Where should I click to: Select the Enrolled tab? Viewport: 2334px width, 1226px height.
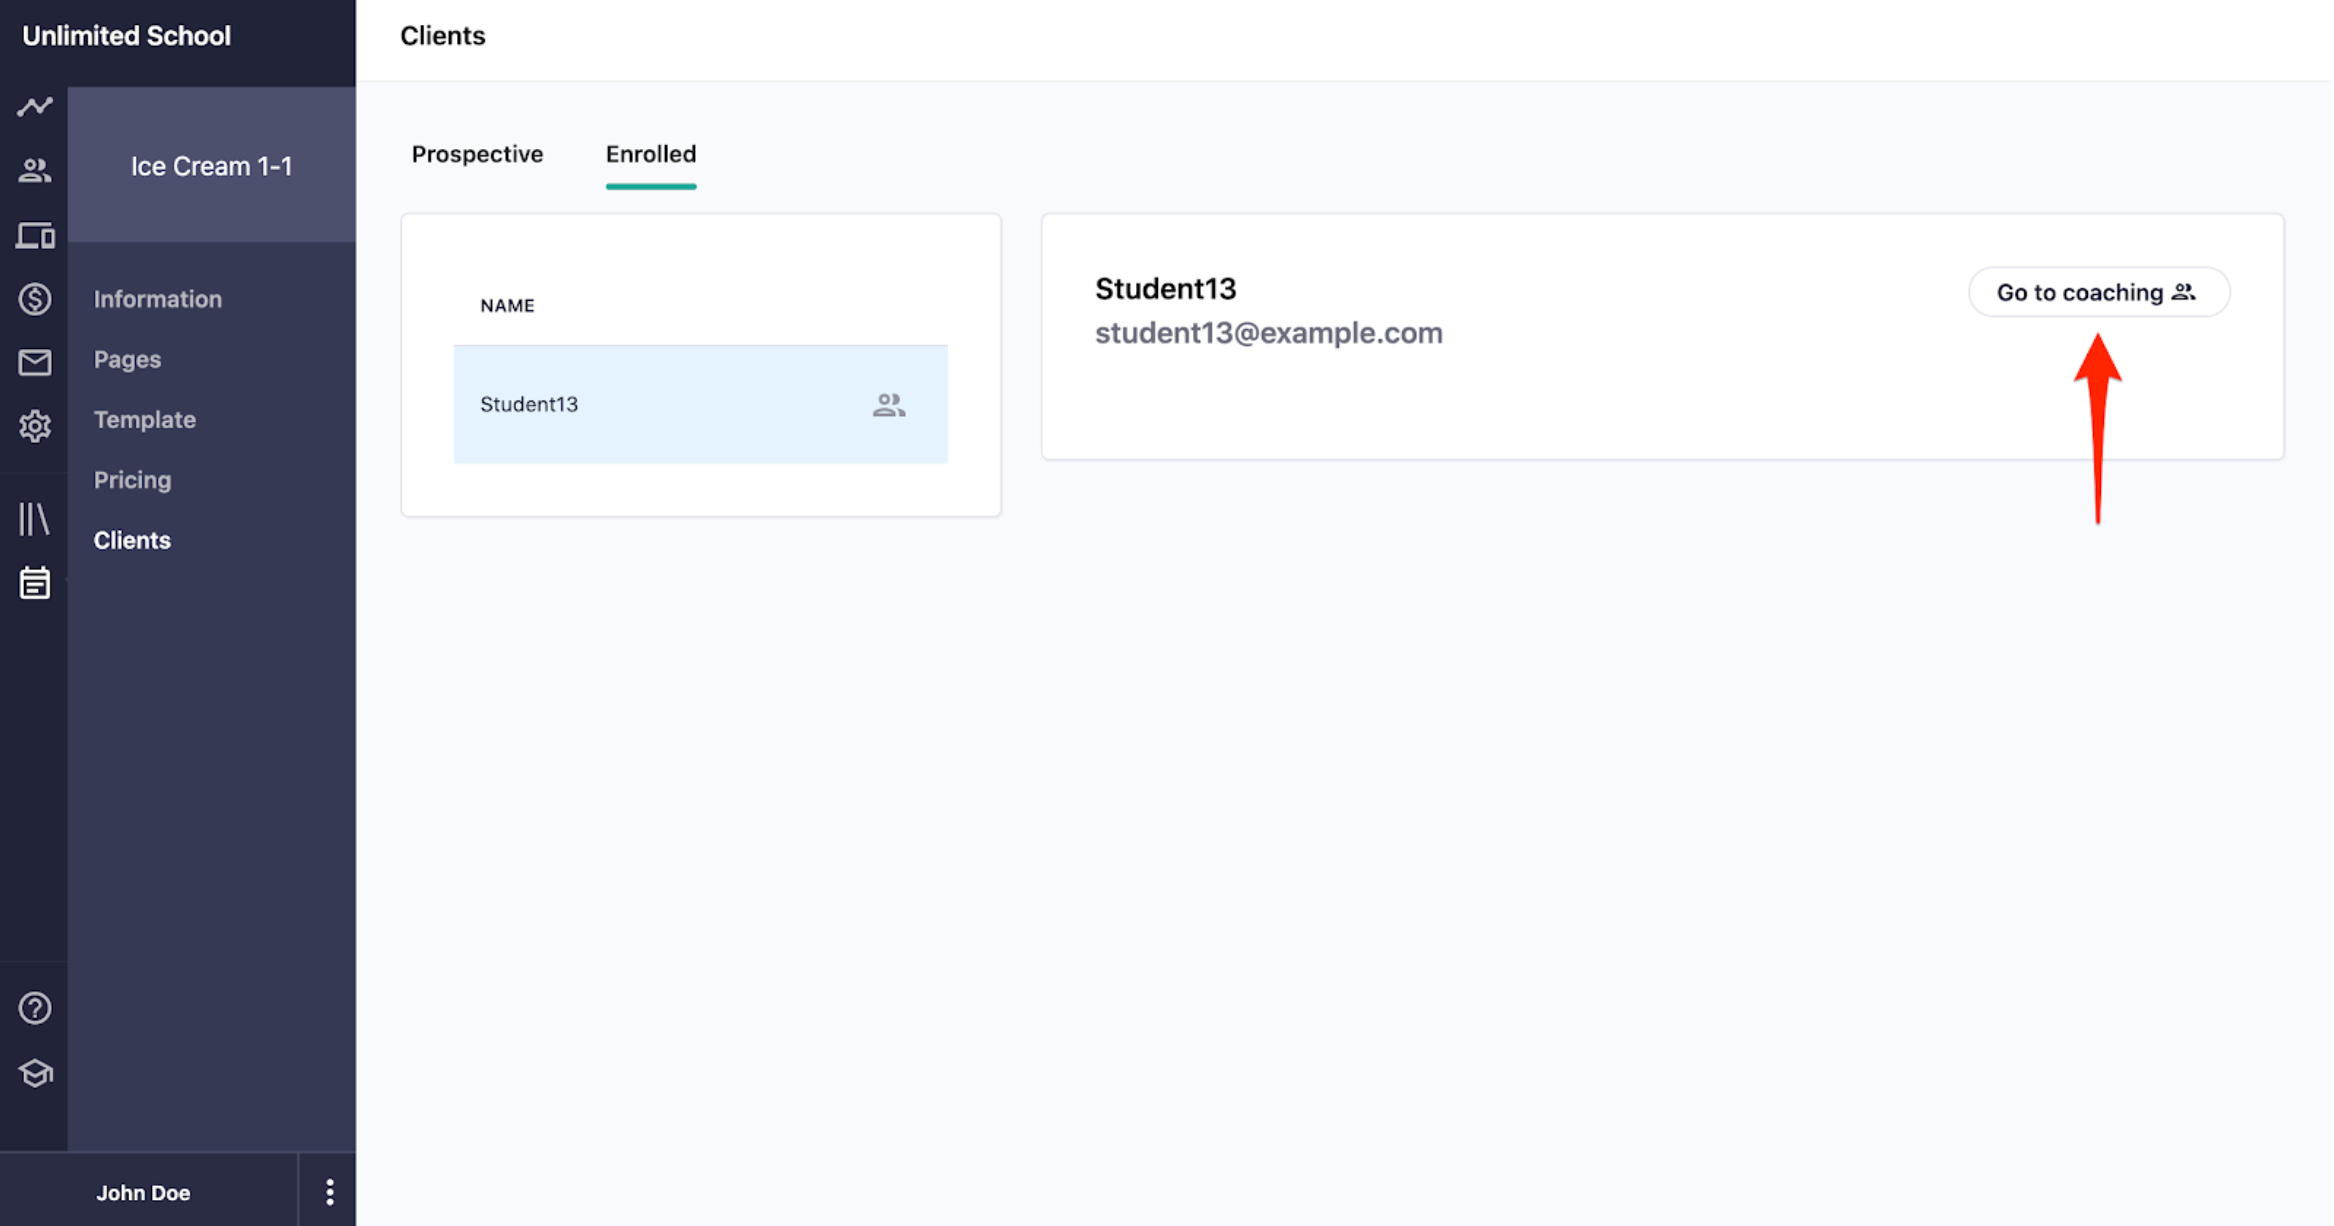click(650, 154)
